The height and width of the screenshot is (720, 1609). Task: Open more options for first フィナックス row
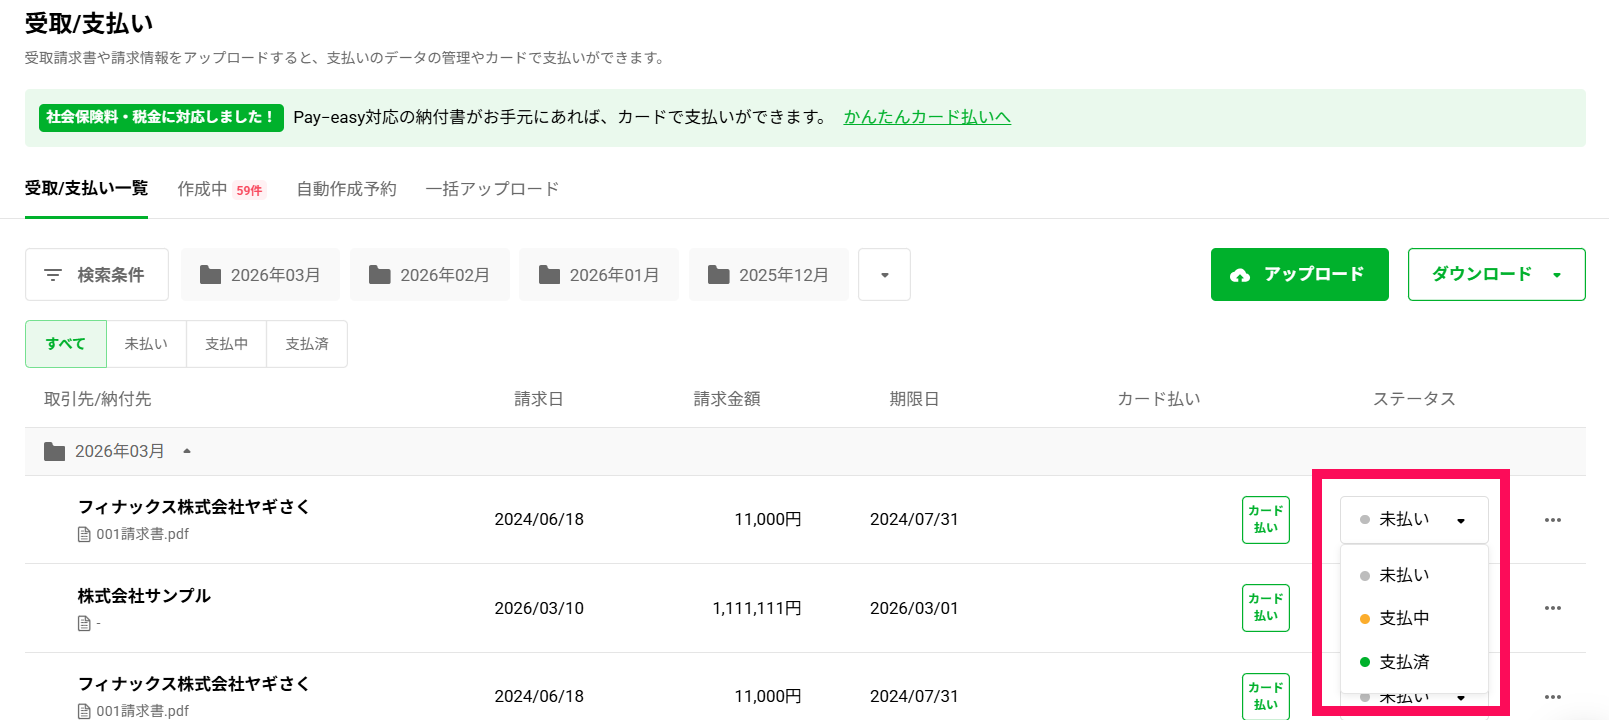[x=1553, y=520]
